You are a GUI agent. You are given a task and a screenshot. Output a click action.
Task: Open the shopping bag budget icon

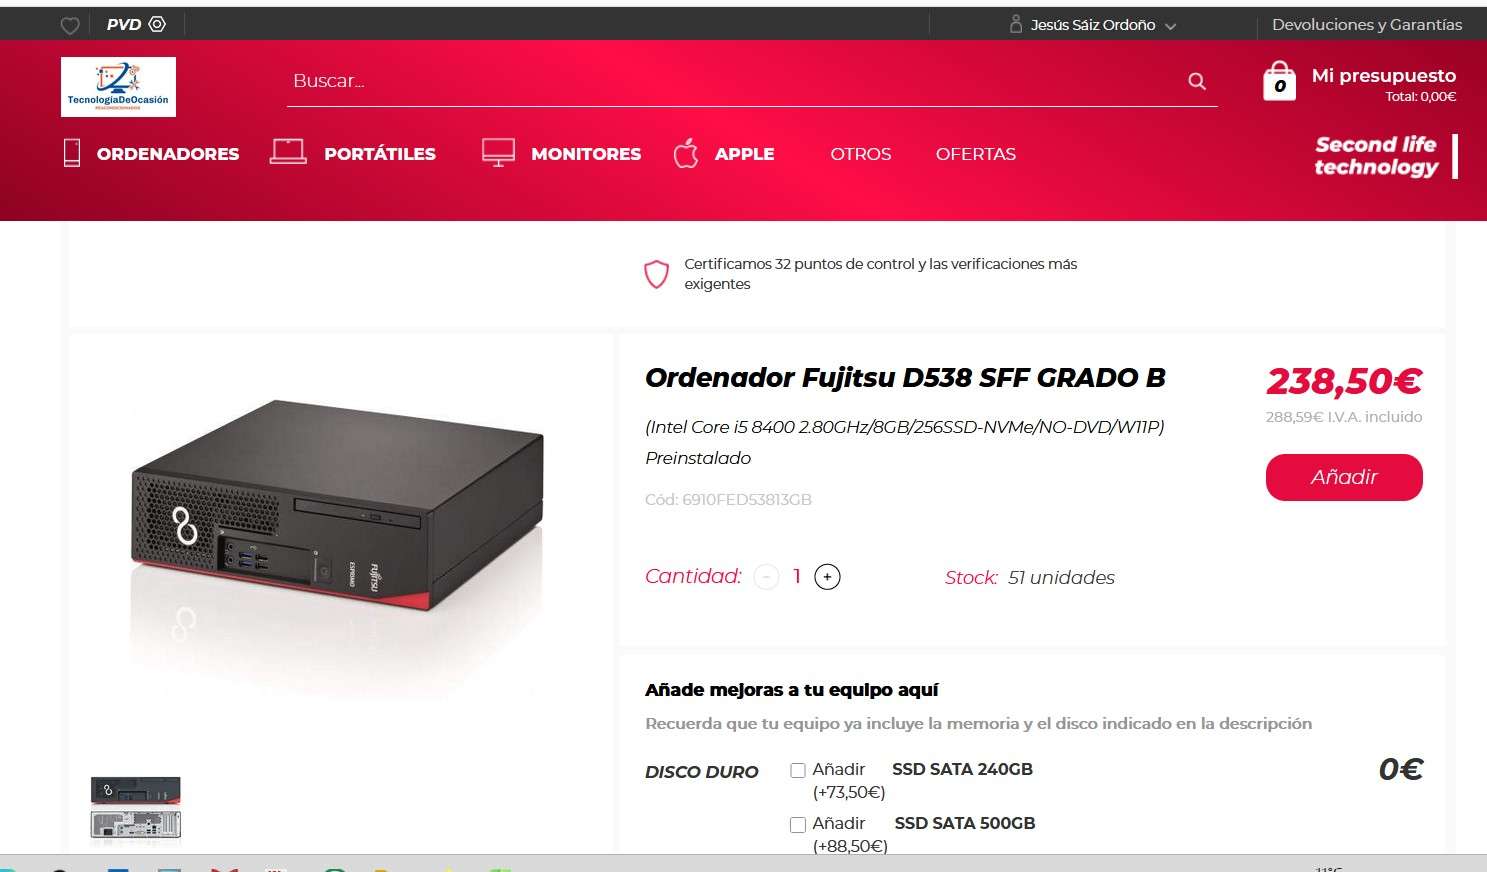pyautogui.click(x=1279, y=81)
